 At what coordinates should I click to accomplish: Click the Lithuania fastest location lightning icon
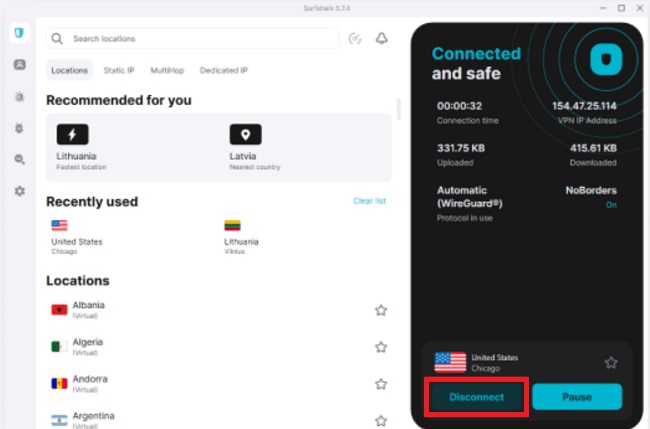[73, 134]
